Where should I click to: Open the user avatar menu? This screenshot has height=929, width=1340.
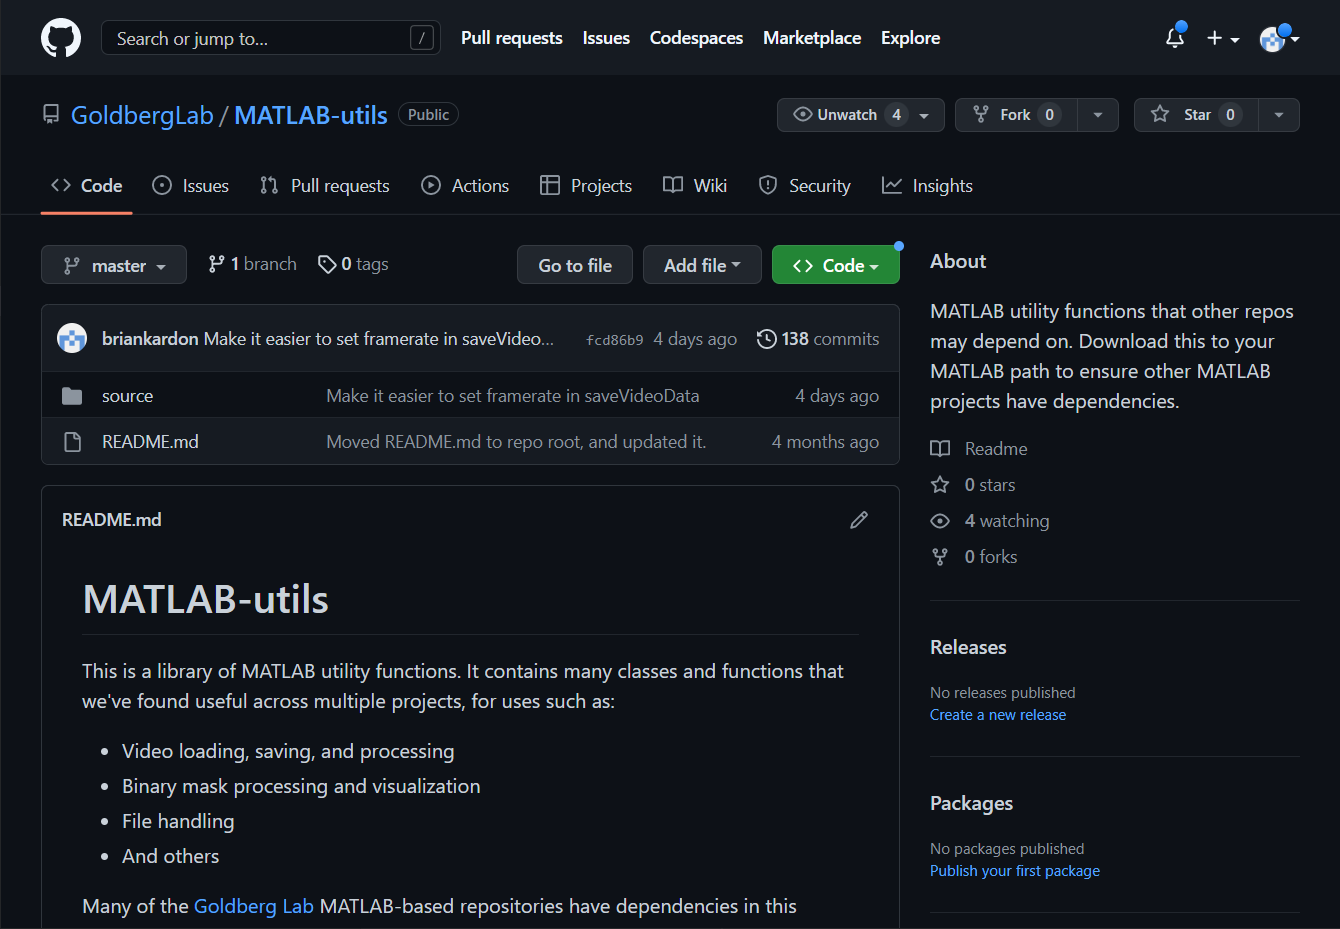point(1279,38)
